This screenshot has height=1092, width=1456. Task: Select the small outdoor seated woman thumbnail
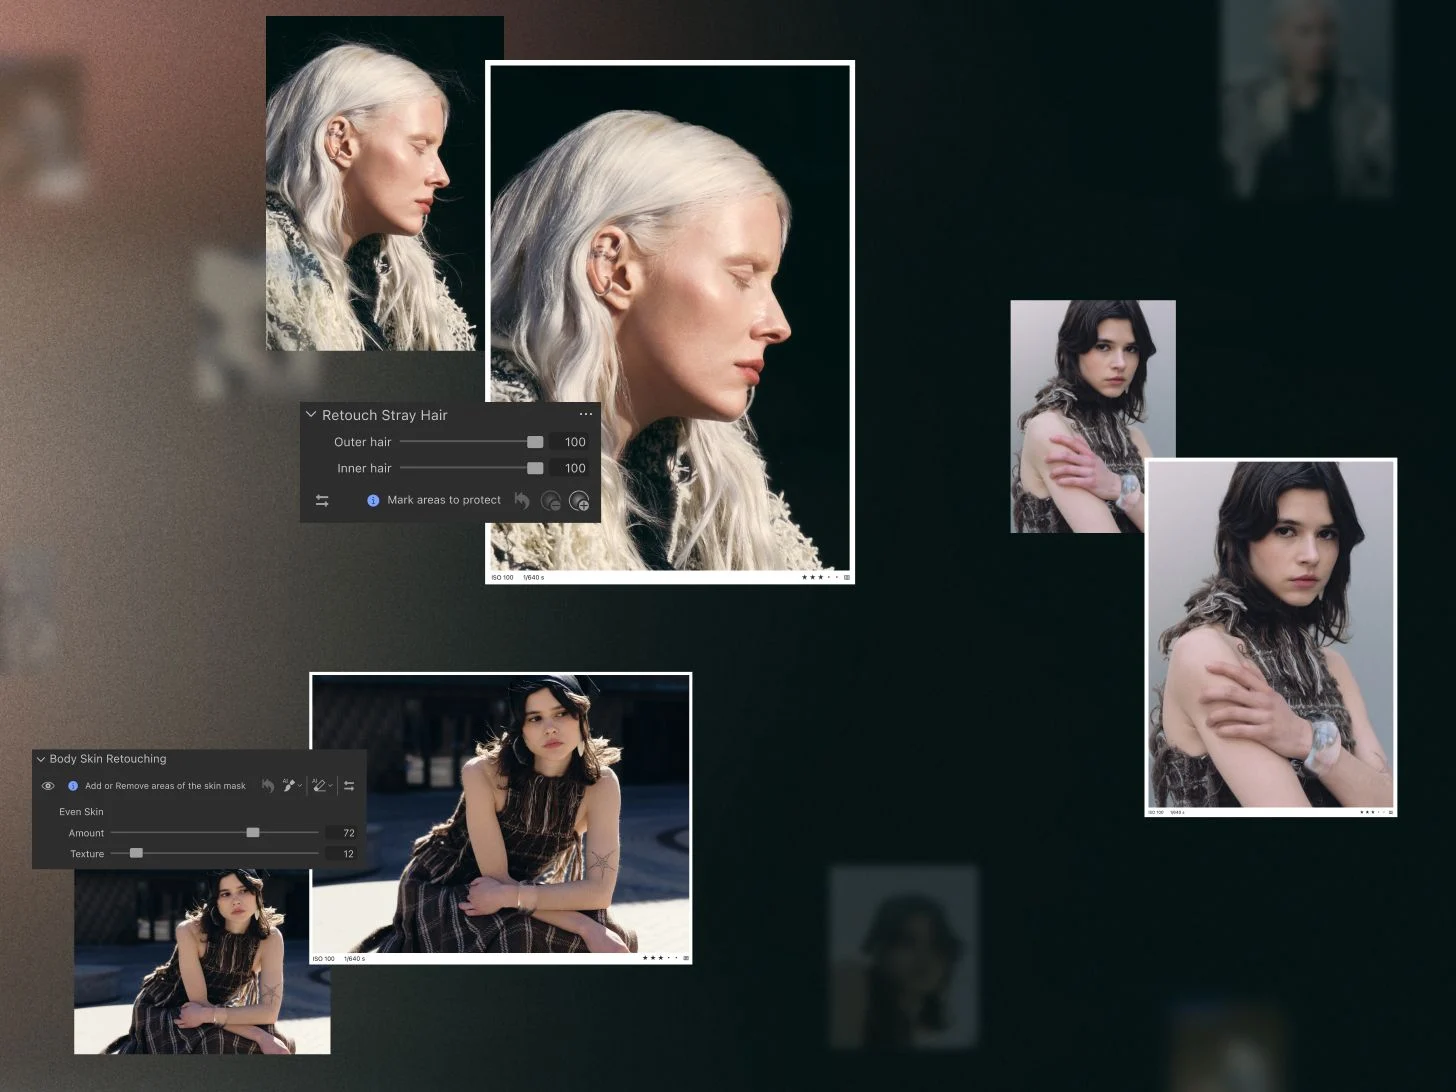[x=202, y=961]
